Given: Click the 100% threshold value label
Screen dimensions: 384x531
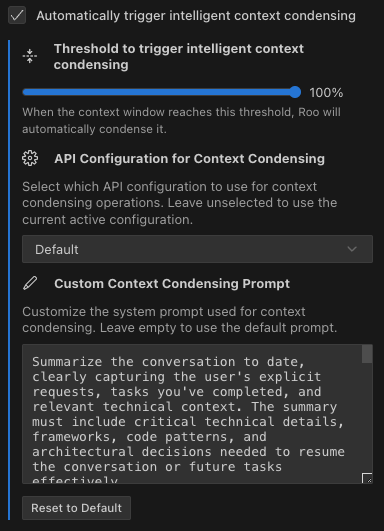Looking at the screenshot, I should [x=326, y=92].
